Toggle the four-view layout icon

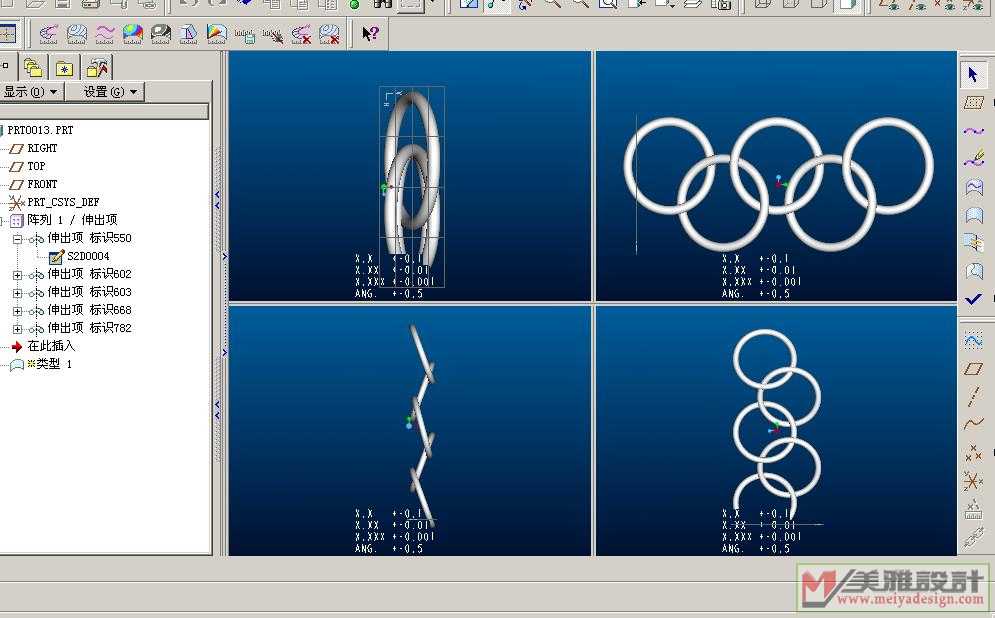tap(8, 34)
